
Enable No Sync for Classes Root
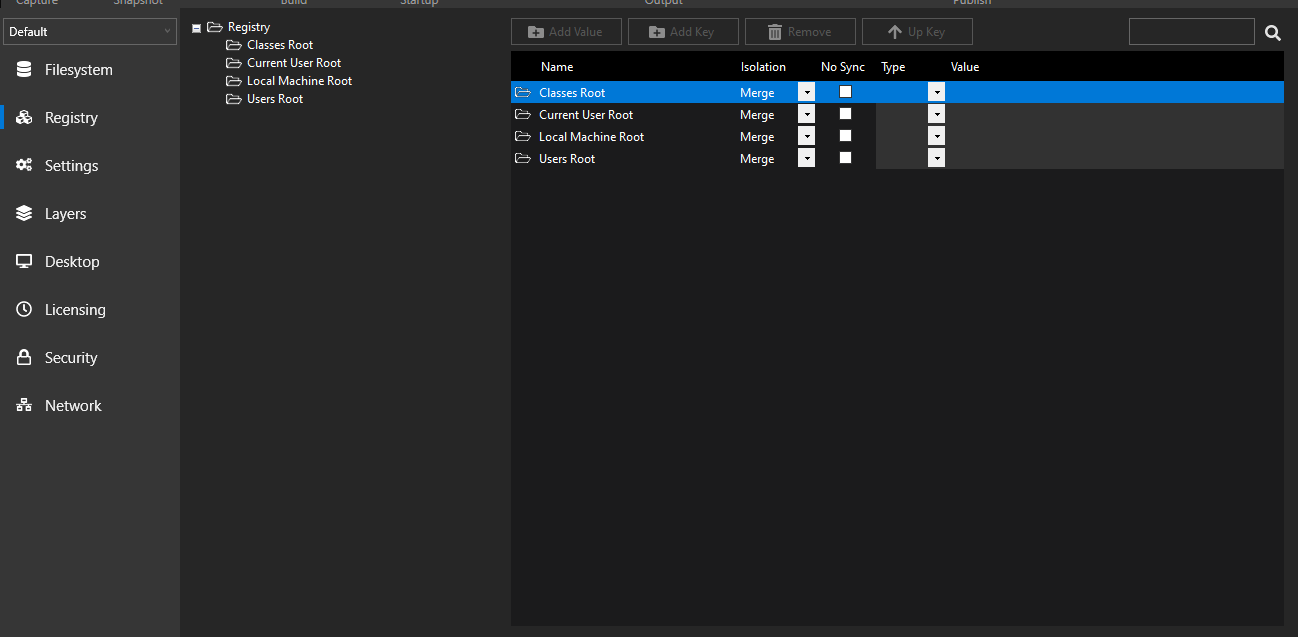pyautogui.click(x=845, y=91)
